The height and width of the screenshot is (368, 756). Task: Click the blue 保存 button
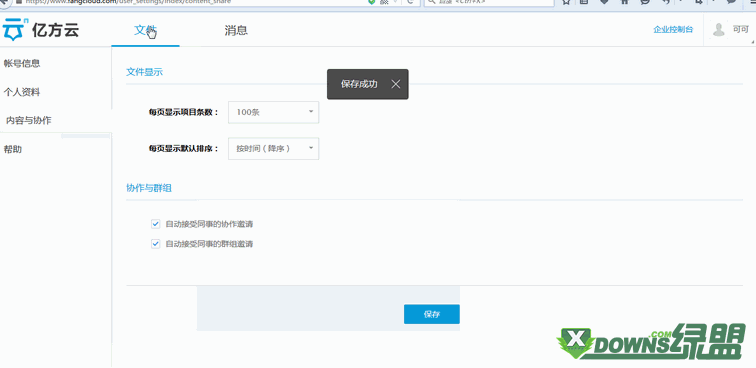(x=432, y=314)
